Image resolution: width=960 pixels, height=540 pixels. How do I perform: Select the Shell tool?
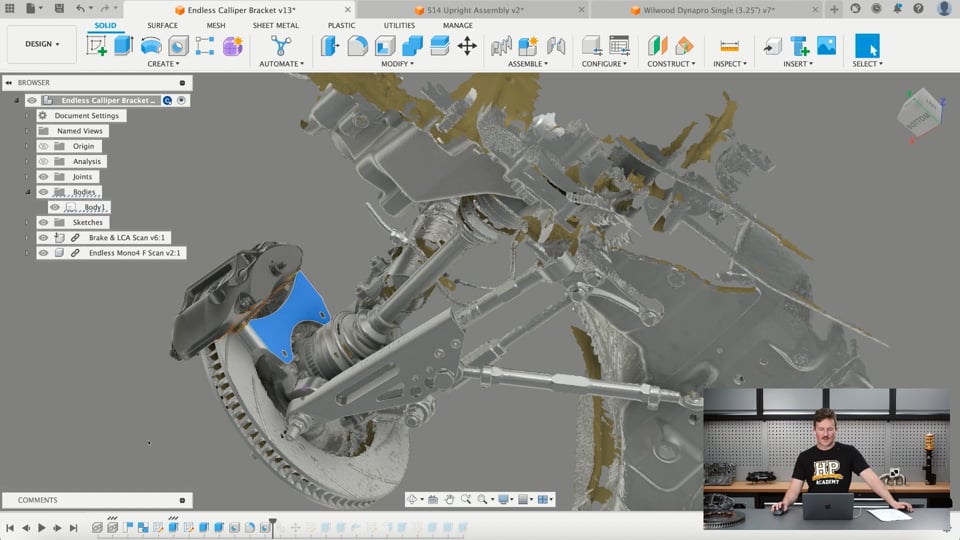385,46
